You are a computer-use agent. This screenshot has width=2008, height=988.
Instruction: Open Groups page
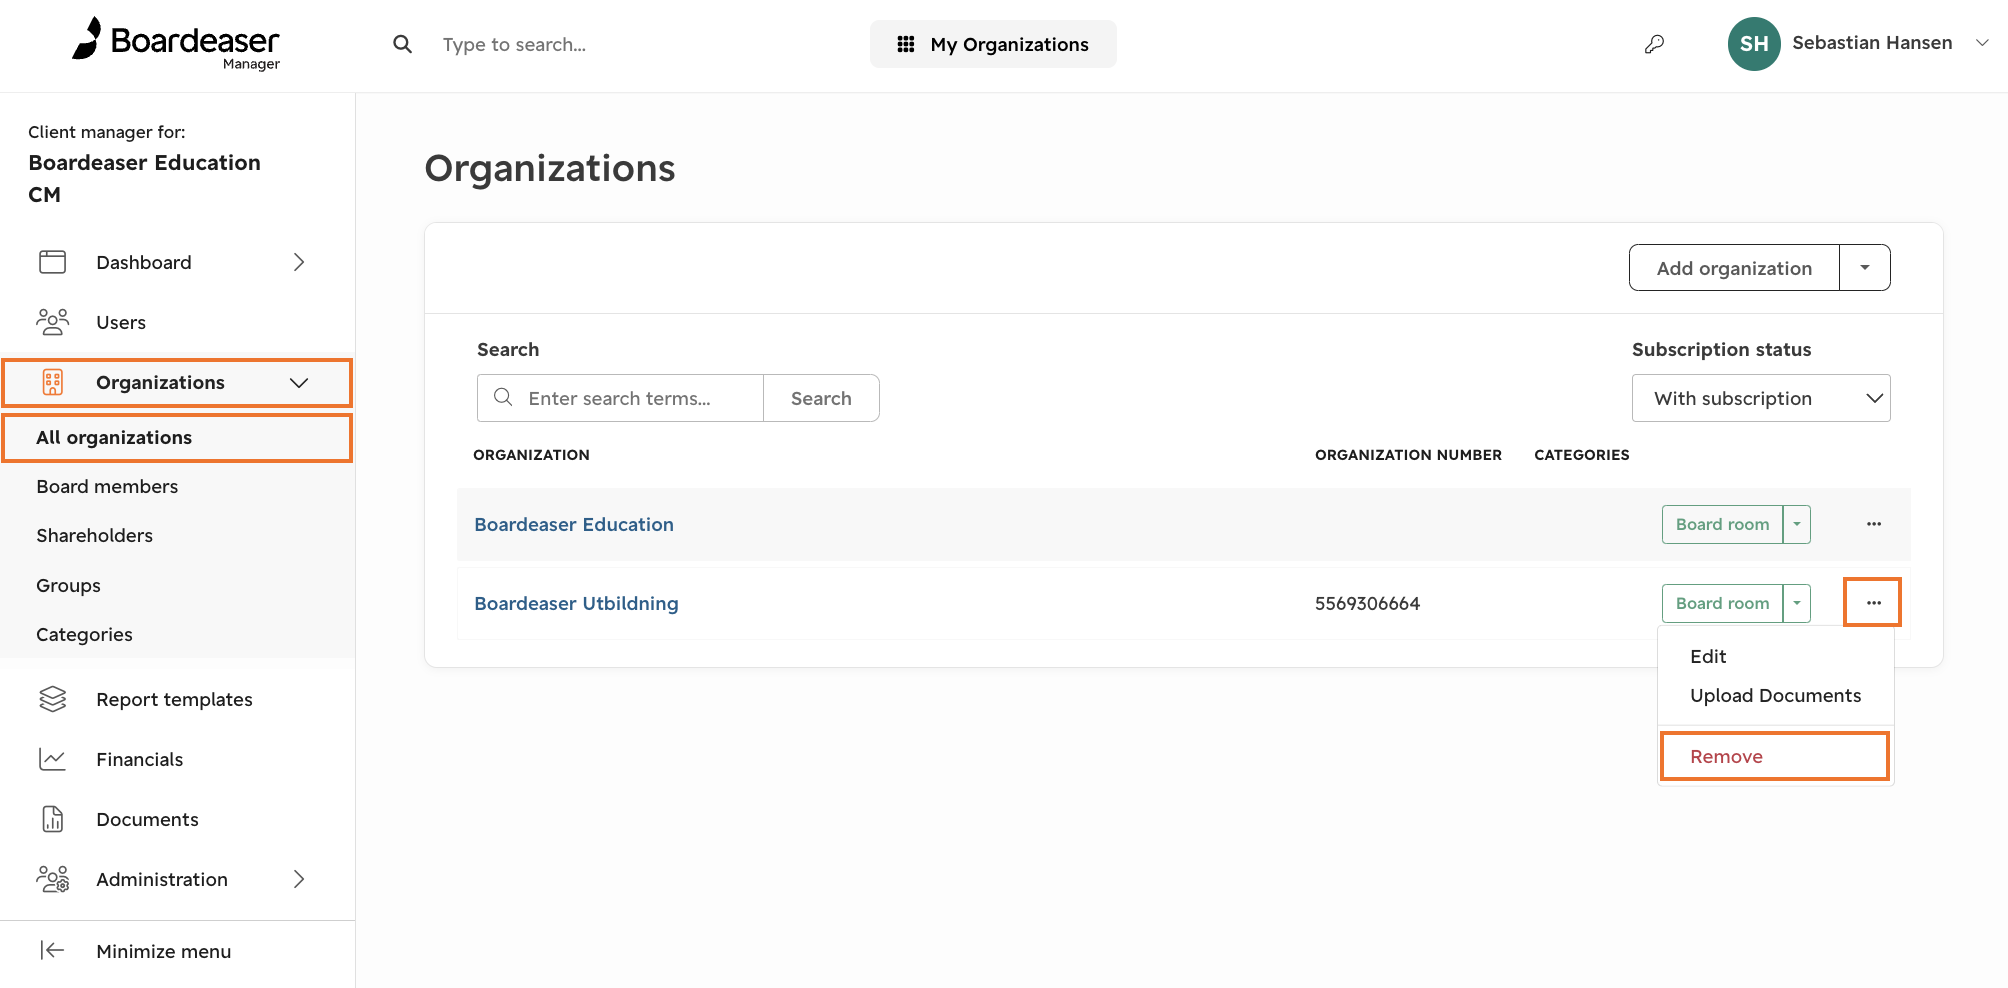[x=68, y=585]
